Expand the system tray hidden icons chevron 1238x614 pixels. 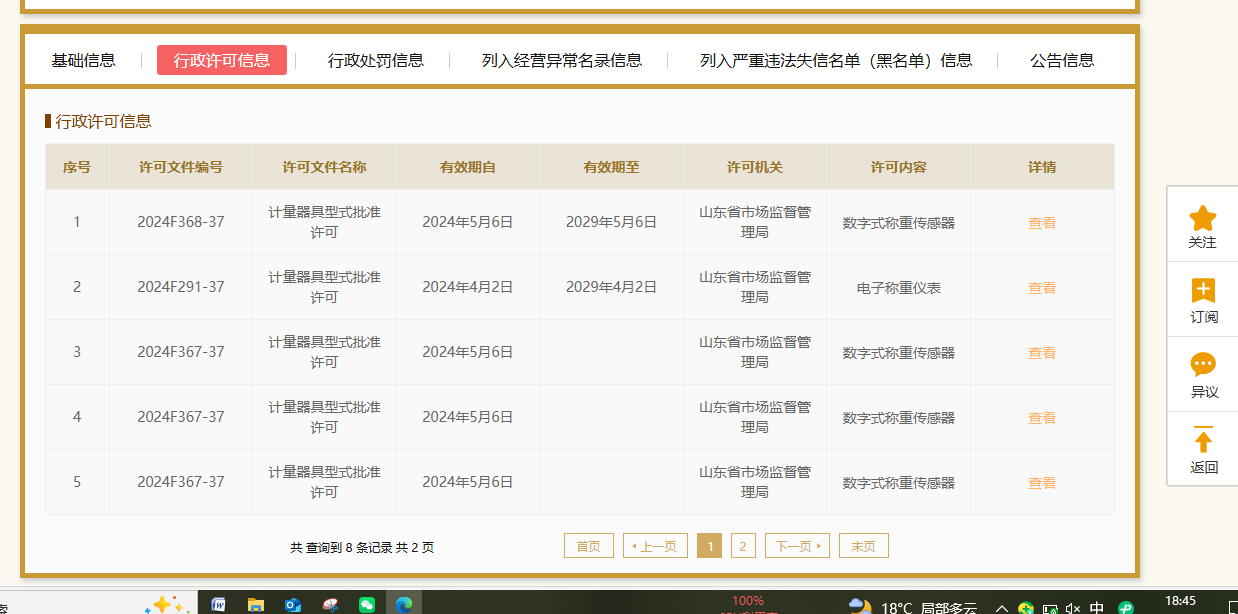click(x=1001, y=607)
